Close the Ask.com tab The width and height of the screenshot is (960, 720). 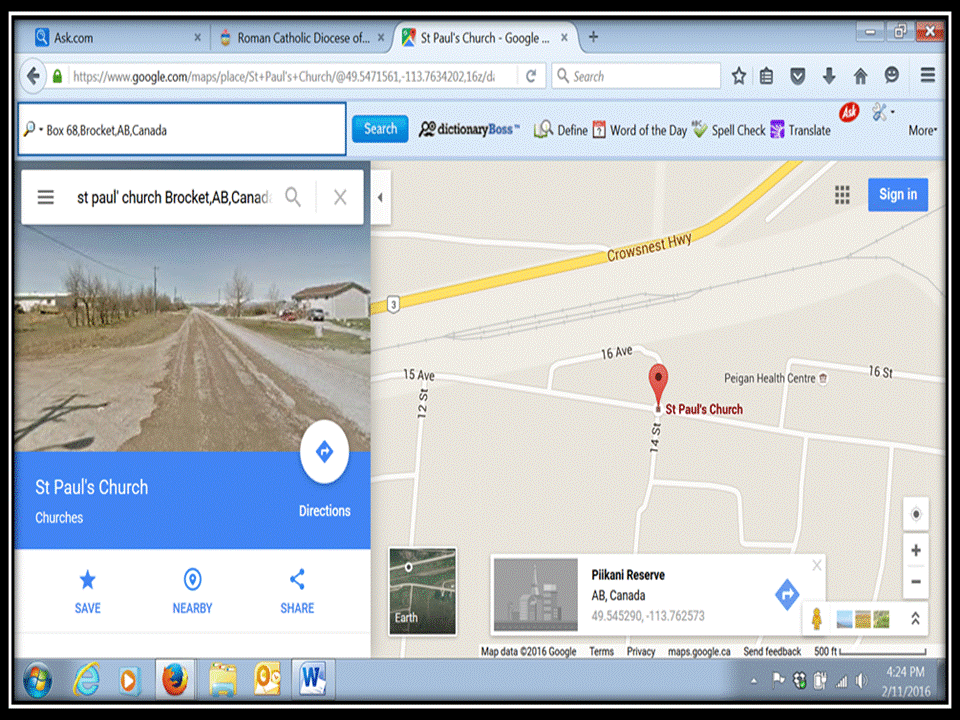pos(197,37)
